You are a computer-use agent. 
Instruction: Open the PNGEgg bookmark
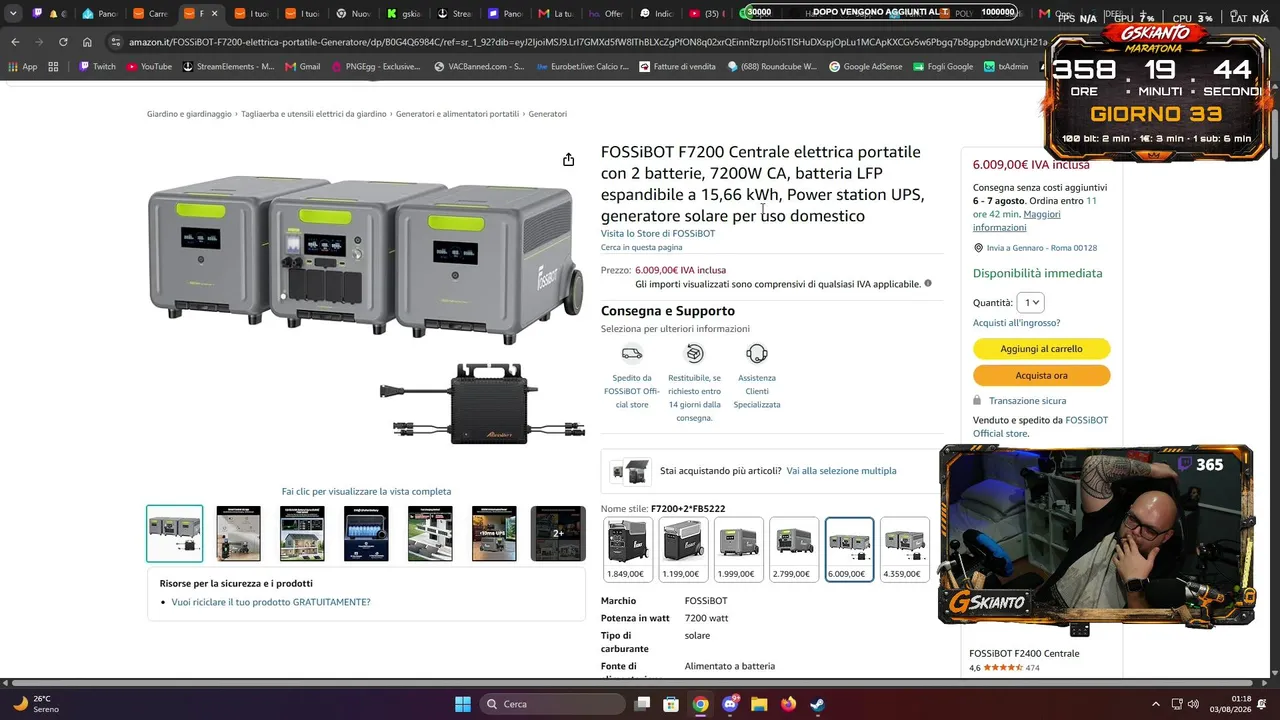click(x=375, y=66)
